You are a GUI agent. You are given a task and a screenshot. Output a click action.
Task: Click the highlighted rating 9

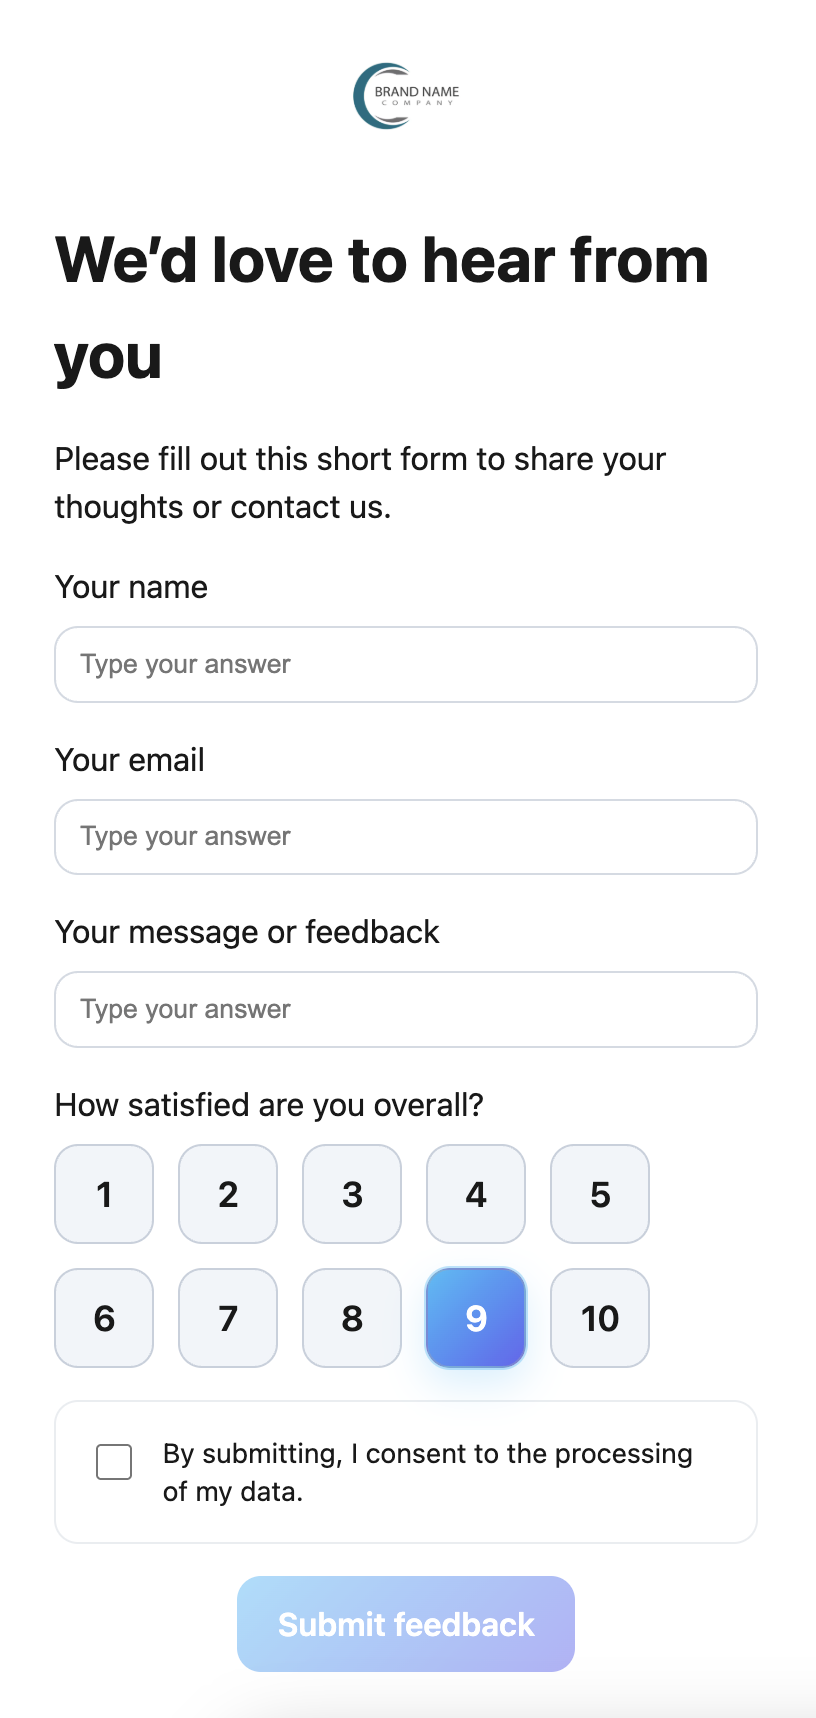[x=476, y=1318]
